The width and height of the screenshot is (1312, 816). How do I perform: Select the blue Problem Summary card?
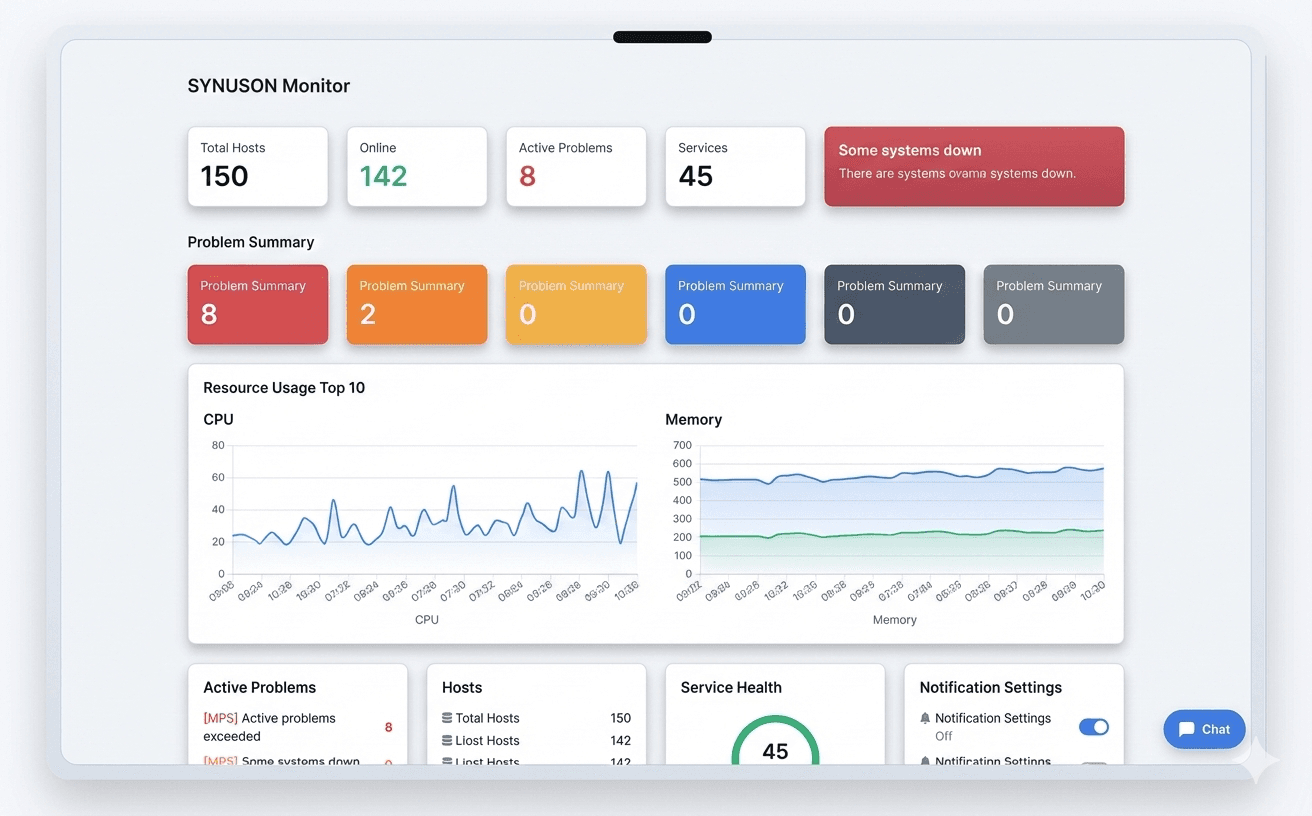(x=735, y=304)
